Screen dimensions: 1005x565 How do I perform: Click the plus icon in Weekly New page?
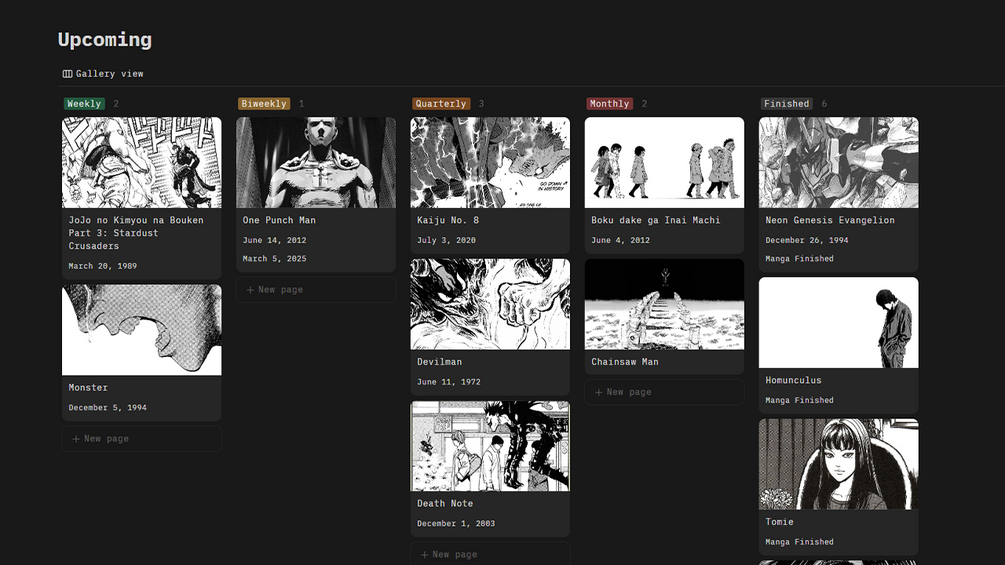(76, 439)
